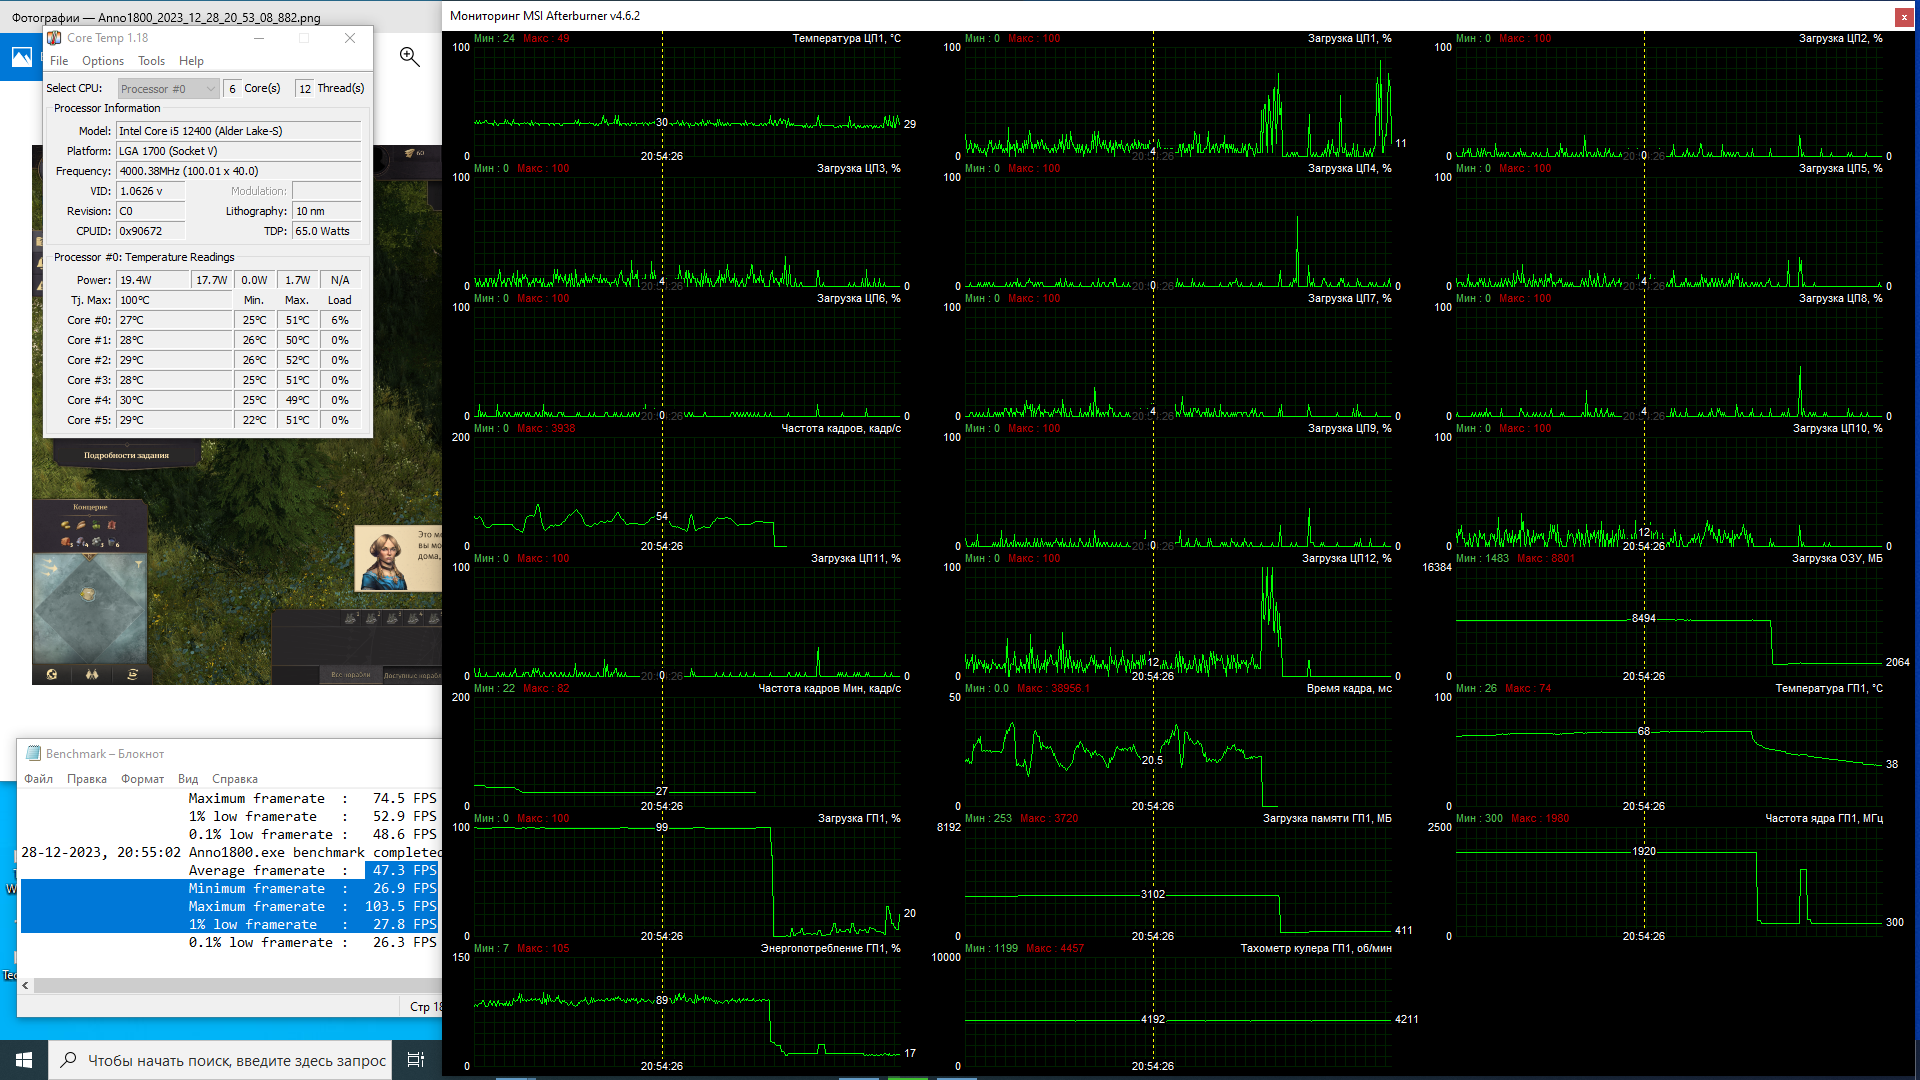
Task: Open Core Temp Tools menu
Action: point(151,61)
